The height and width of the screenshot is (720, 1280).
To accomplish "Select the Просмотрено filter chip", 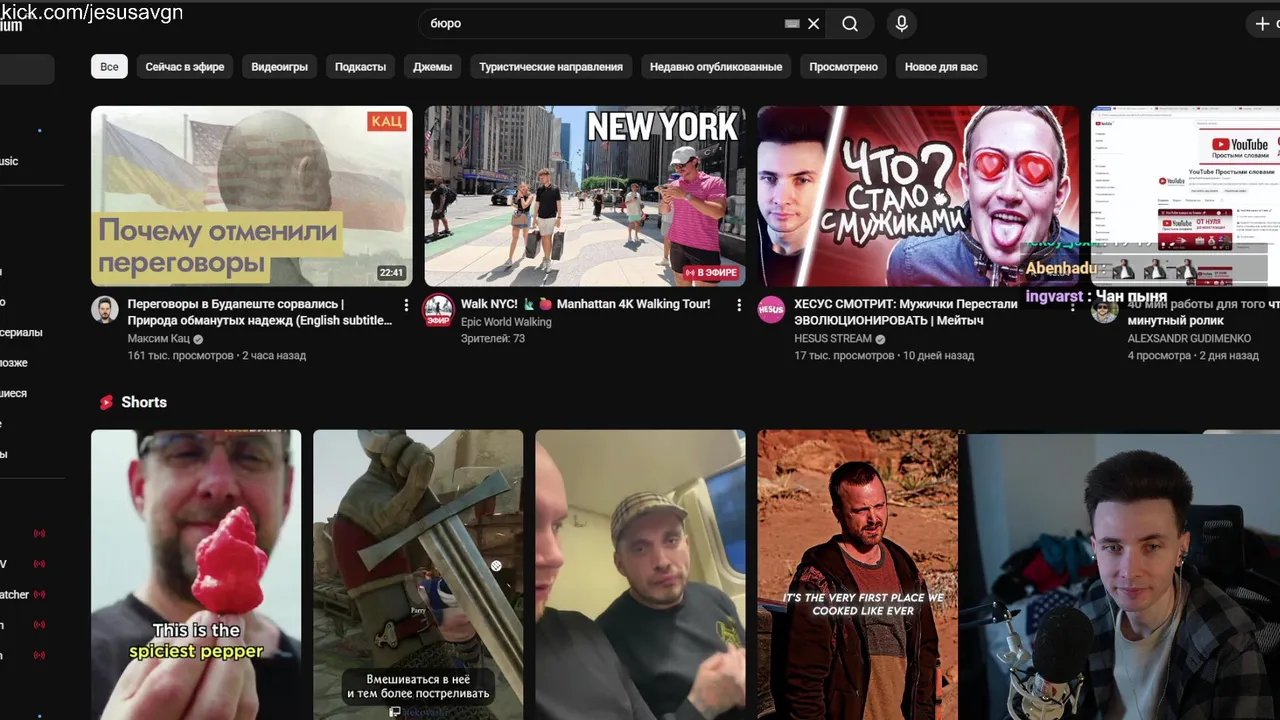I will [x=843, y=67].
